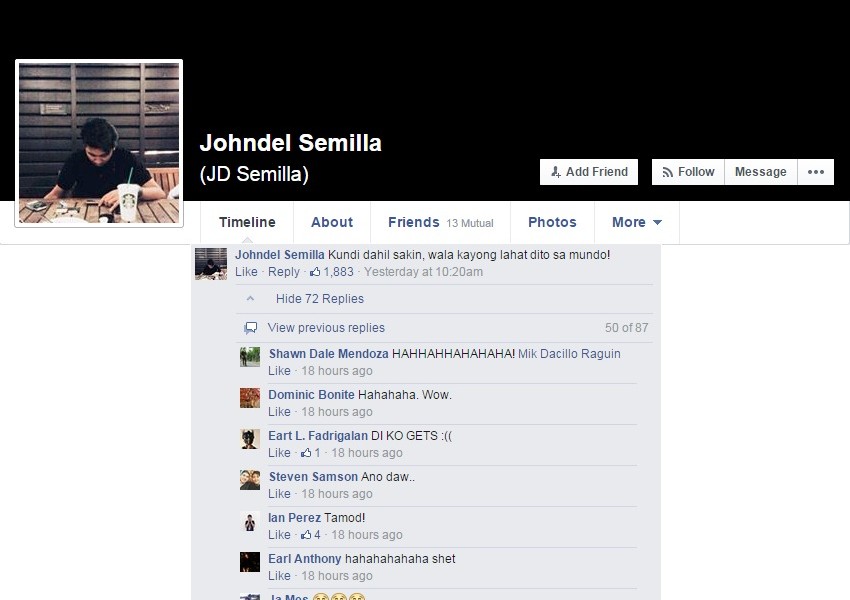
Task: Collapse replies with Hide 72 Replies
Action: pyautogui.click(x=319, y=299)
